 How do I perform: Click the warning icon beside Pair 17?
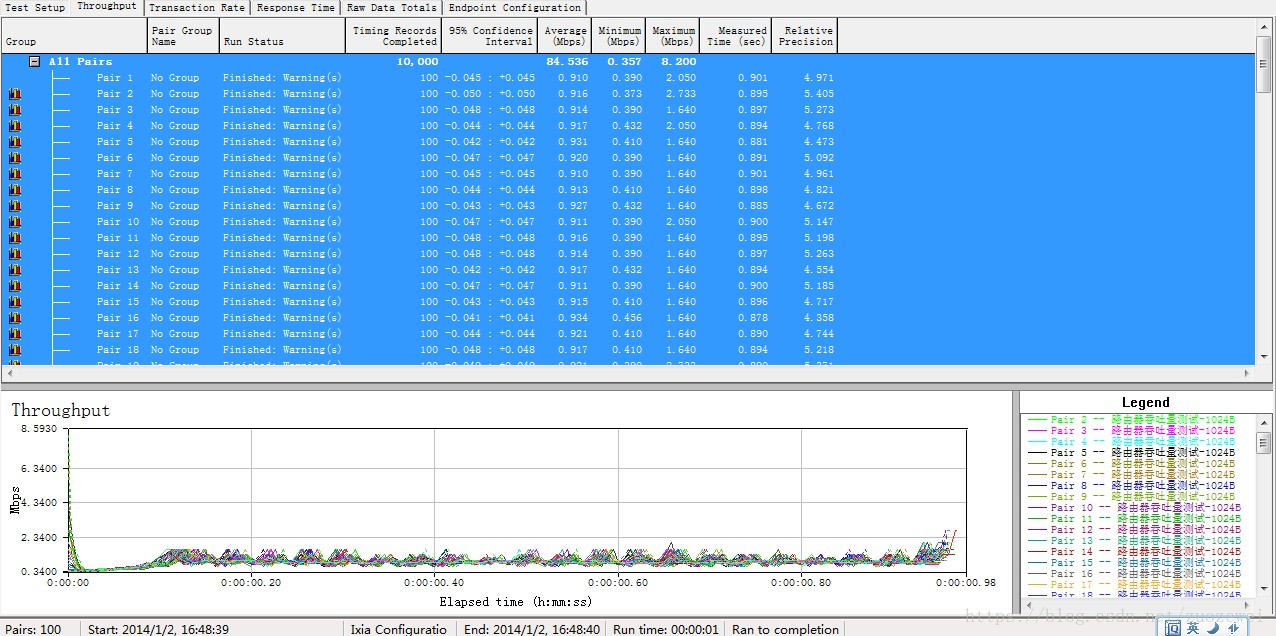(x=14, y=334)
